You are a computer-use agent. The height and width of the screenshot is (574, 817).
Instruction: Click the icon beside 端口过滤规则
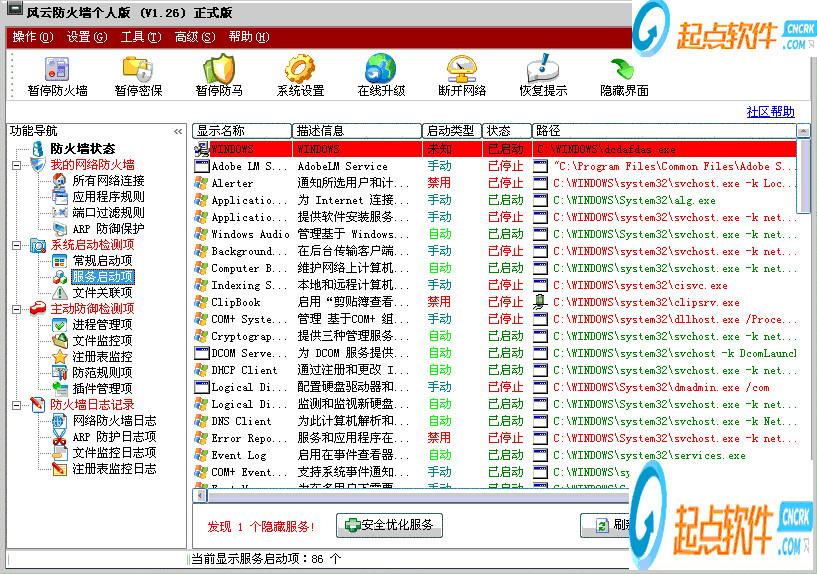[59, 213]
